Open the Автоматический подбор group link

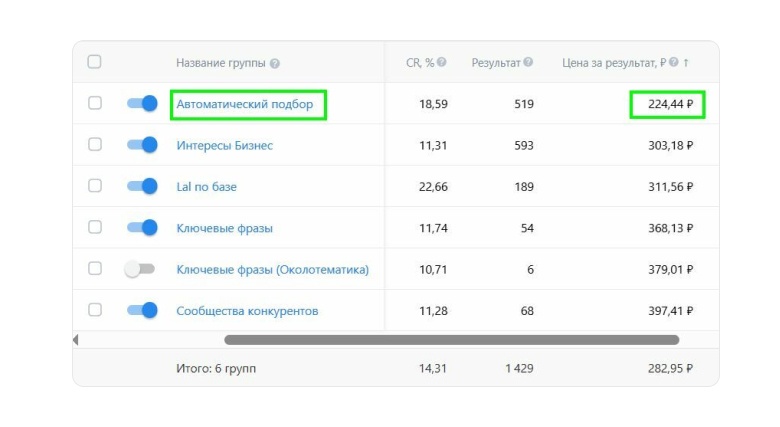[245, 105]
